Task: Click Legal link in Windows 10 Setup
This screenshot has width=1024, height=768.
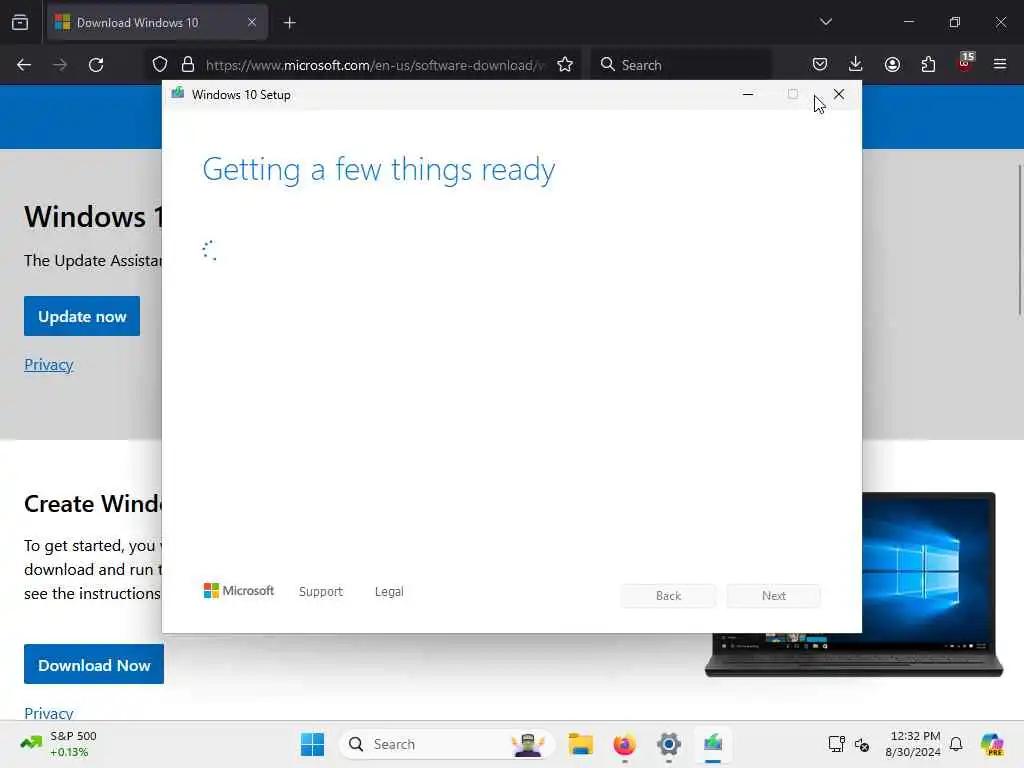Action: pyautogui.click(x=389, y=591)
